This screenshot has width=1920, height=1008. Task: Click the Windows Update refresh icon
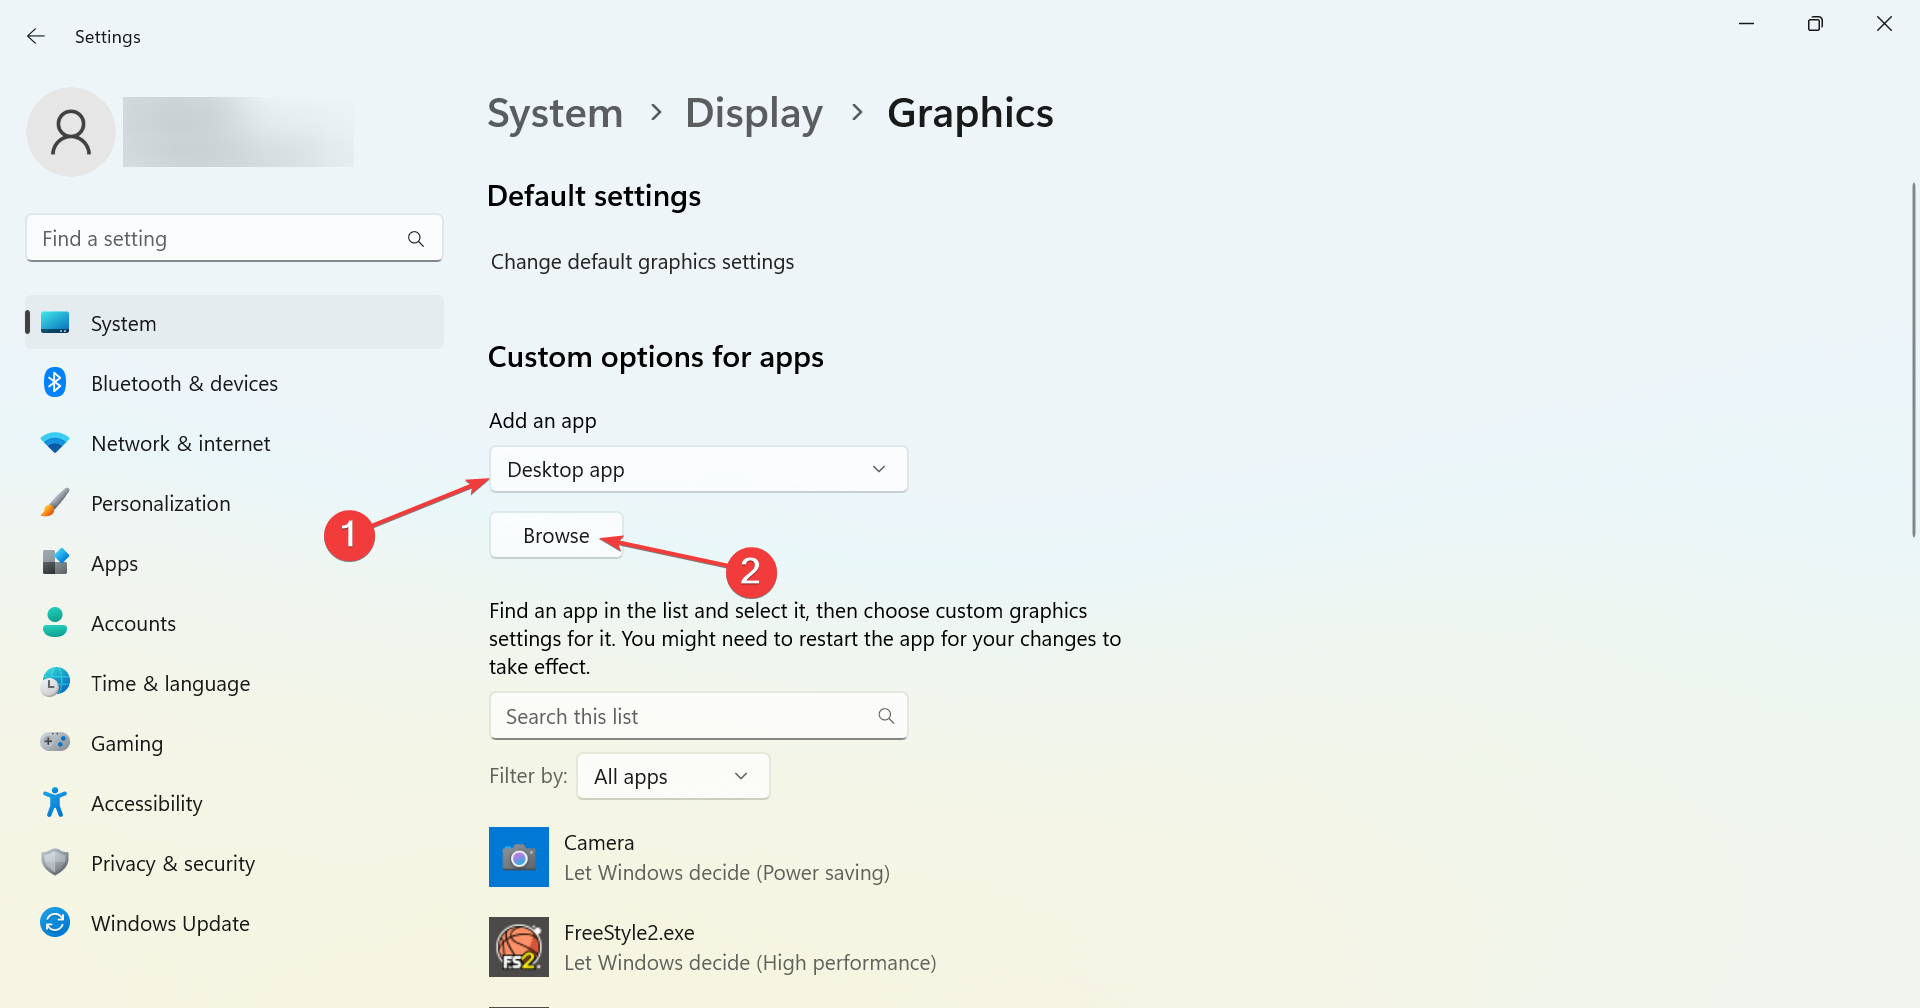[55, 923]
